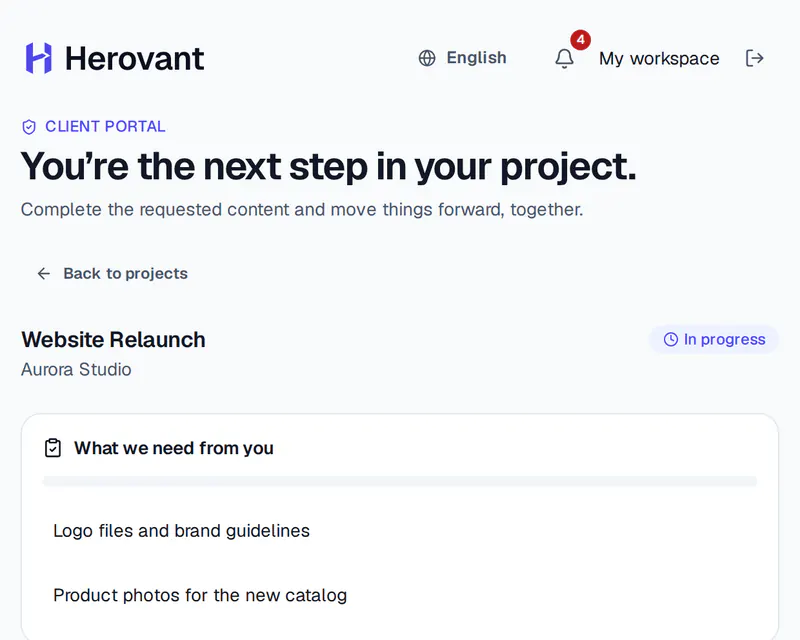The image size is (800, 640).
Task: Open My workspace link
Action: (x=659, y=58)
